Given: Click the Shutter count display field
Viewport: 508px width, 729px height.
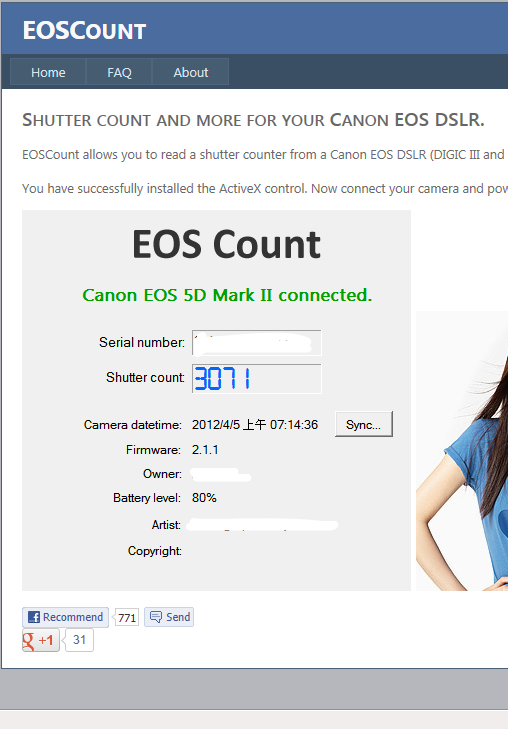Looking at the screenshot, I should coord(257,378).
